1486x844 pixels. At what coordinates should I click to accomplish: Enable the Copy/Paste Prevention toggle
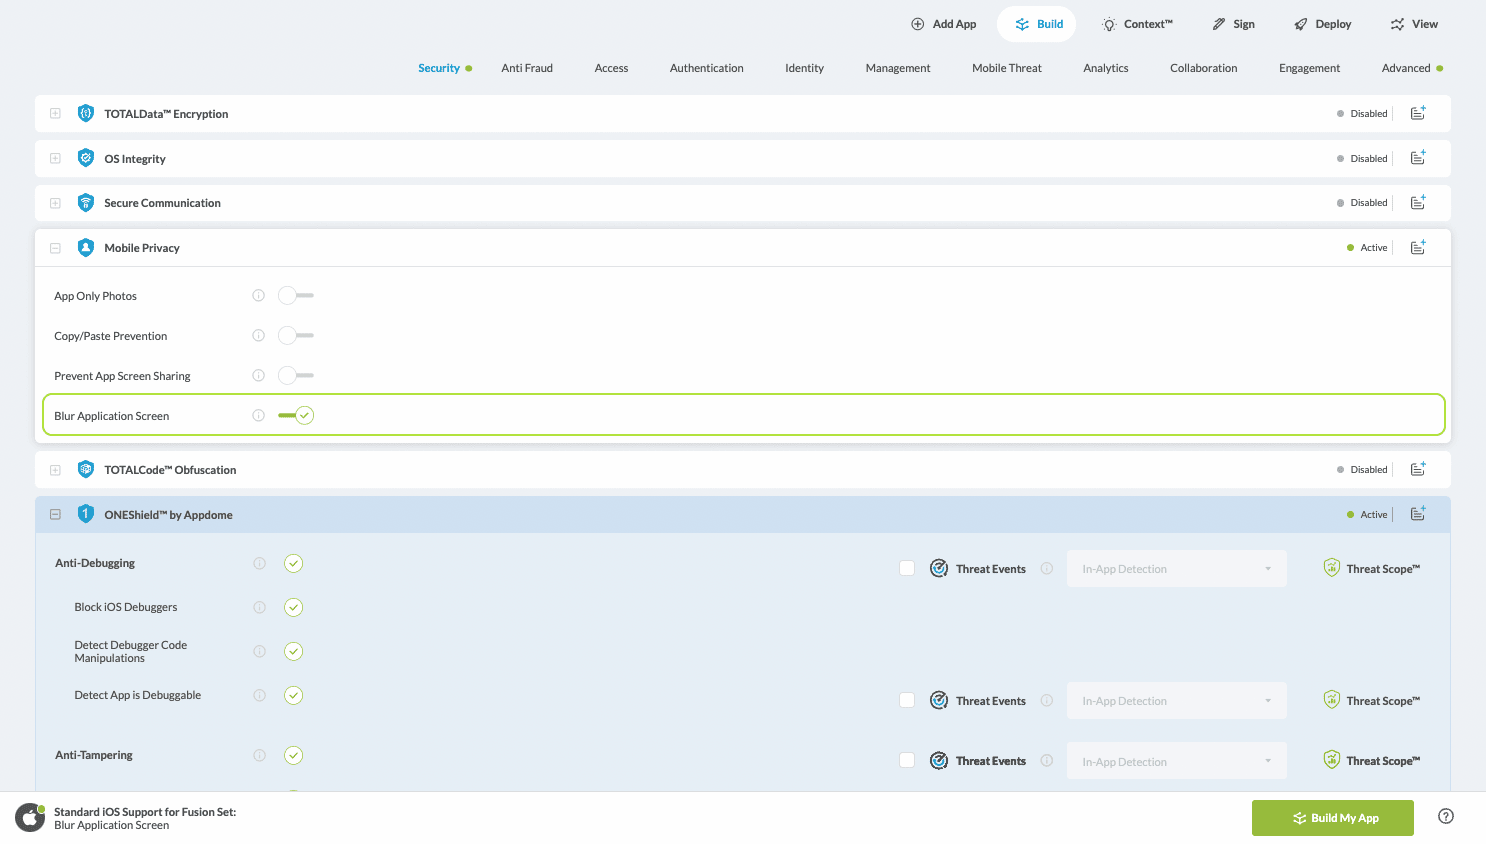pyautogui.click(x=295, y=336)
